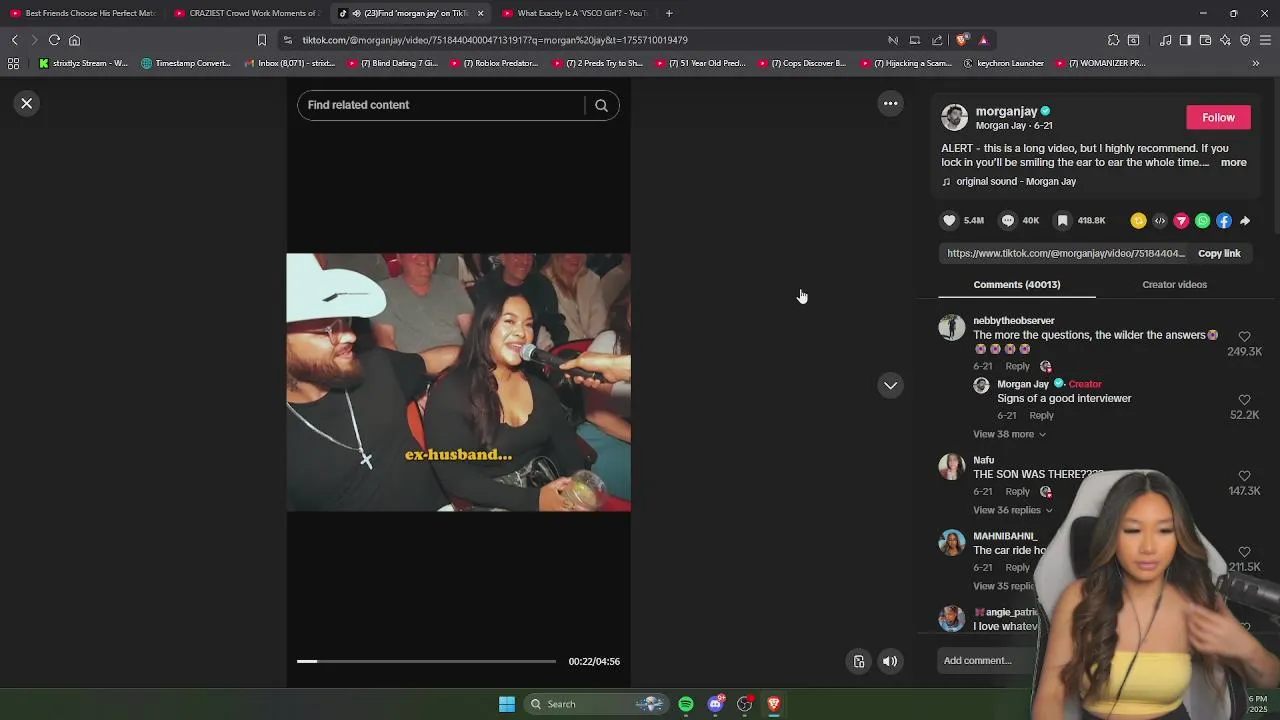Switch to Creator videos tab
1280x720 pixels.
(1174, 285)
